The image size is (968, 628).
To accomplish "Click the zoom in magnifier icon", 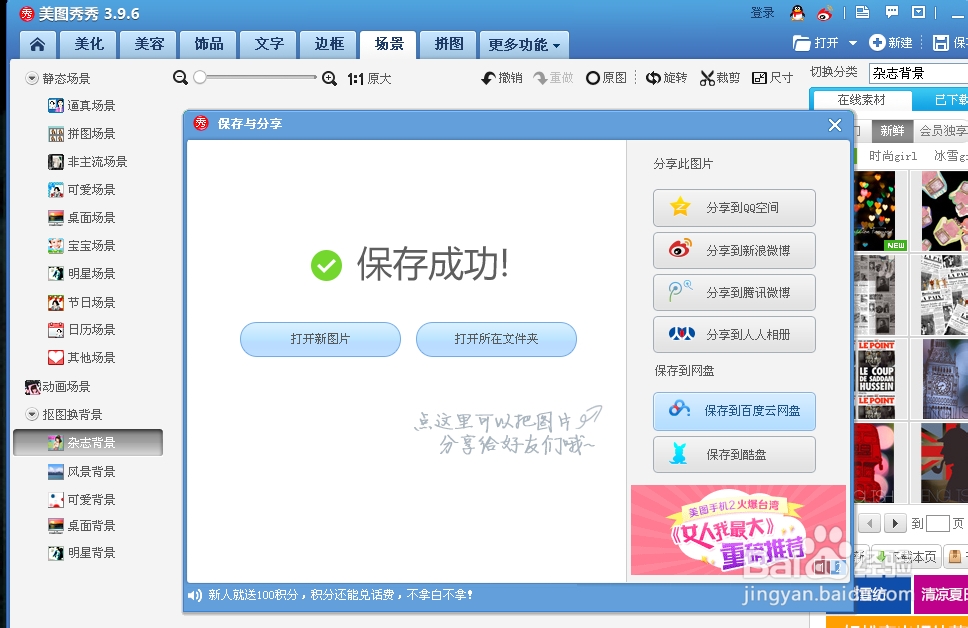I will pos(330,78).
